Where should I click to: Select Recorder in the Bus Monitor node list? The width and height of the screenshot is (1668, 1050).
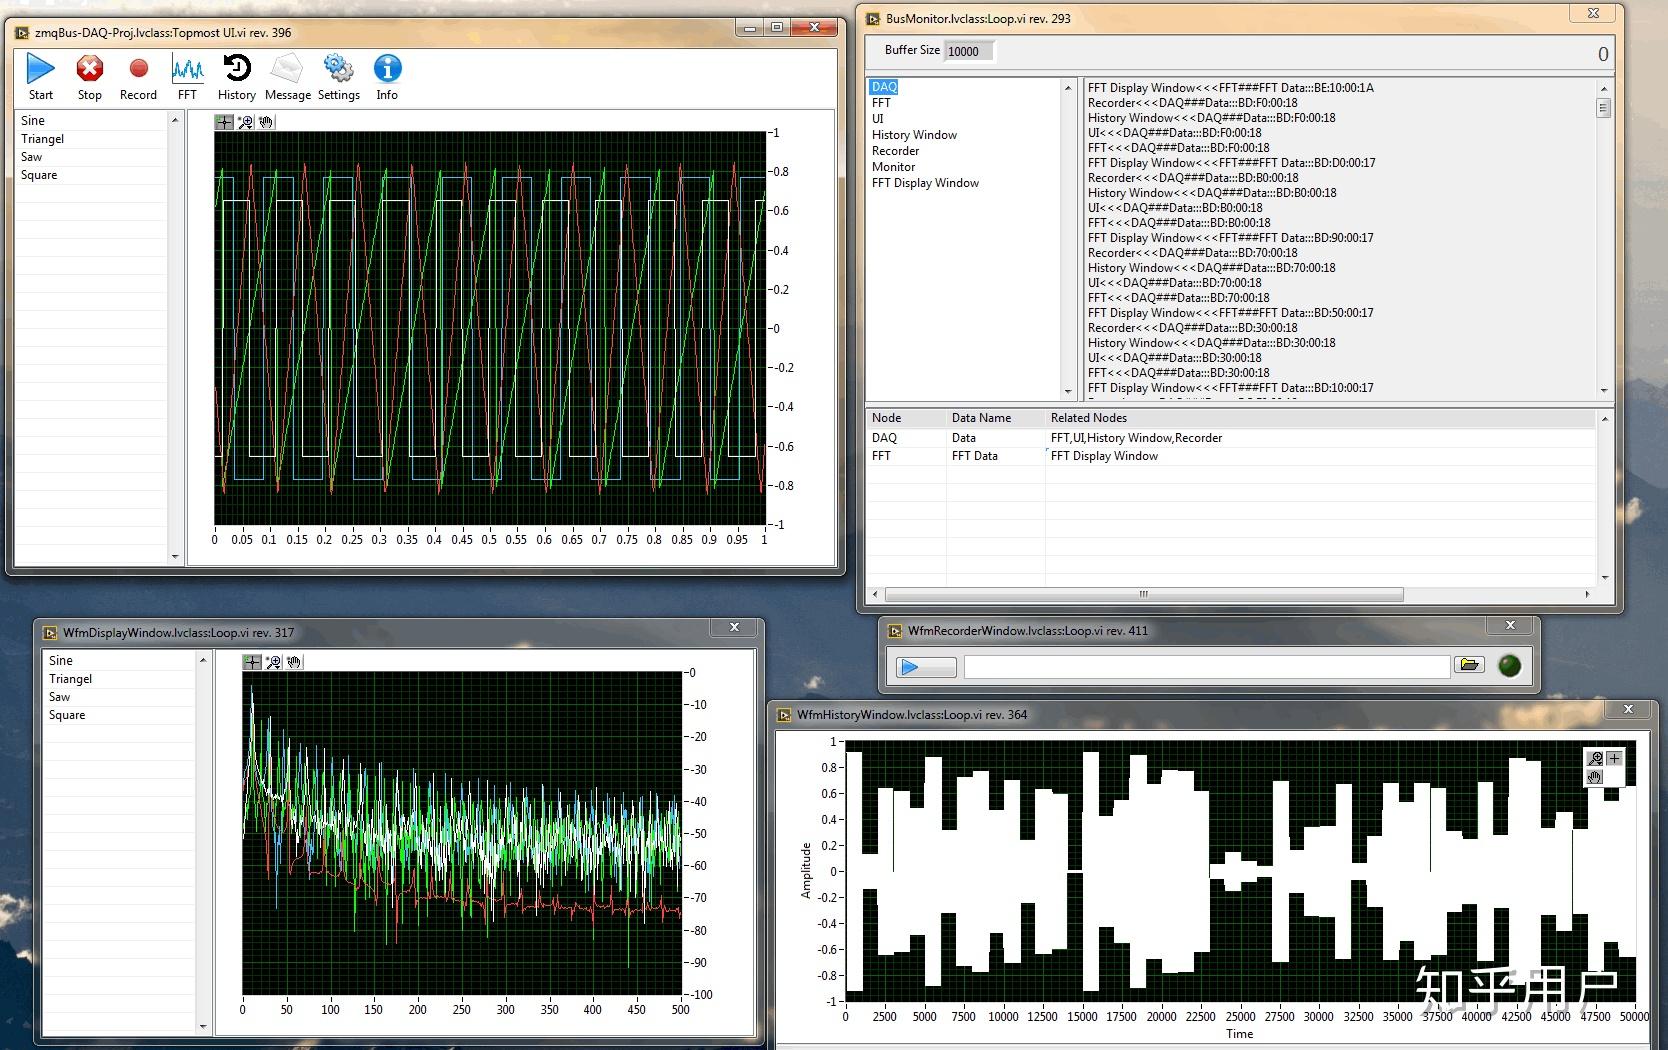point(895,151)
